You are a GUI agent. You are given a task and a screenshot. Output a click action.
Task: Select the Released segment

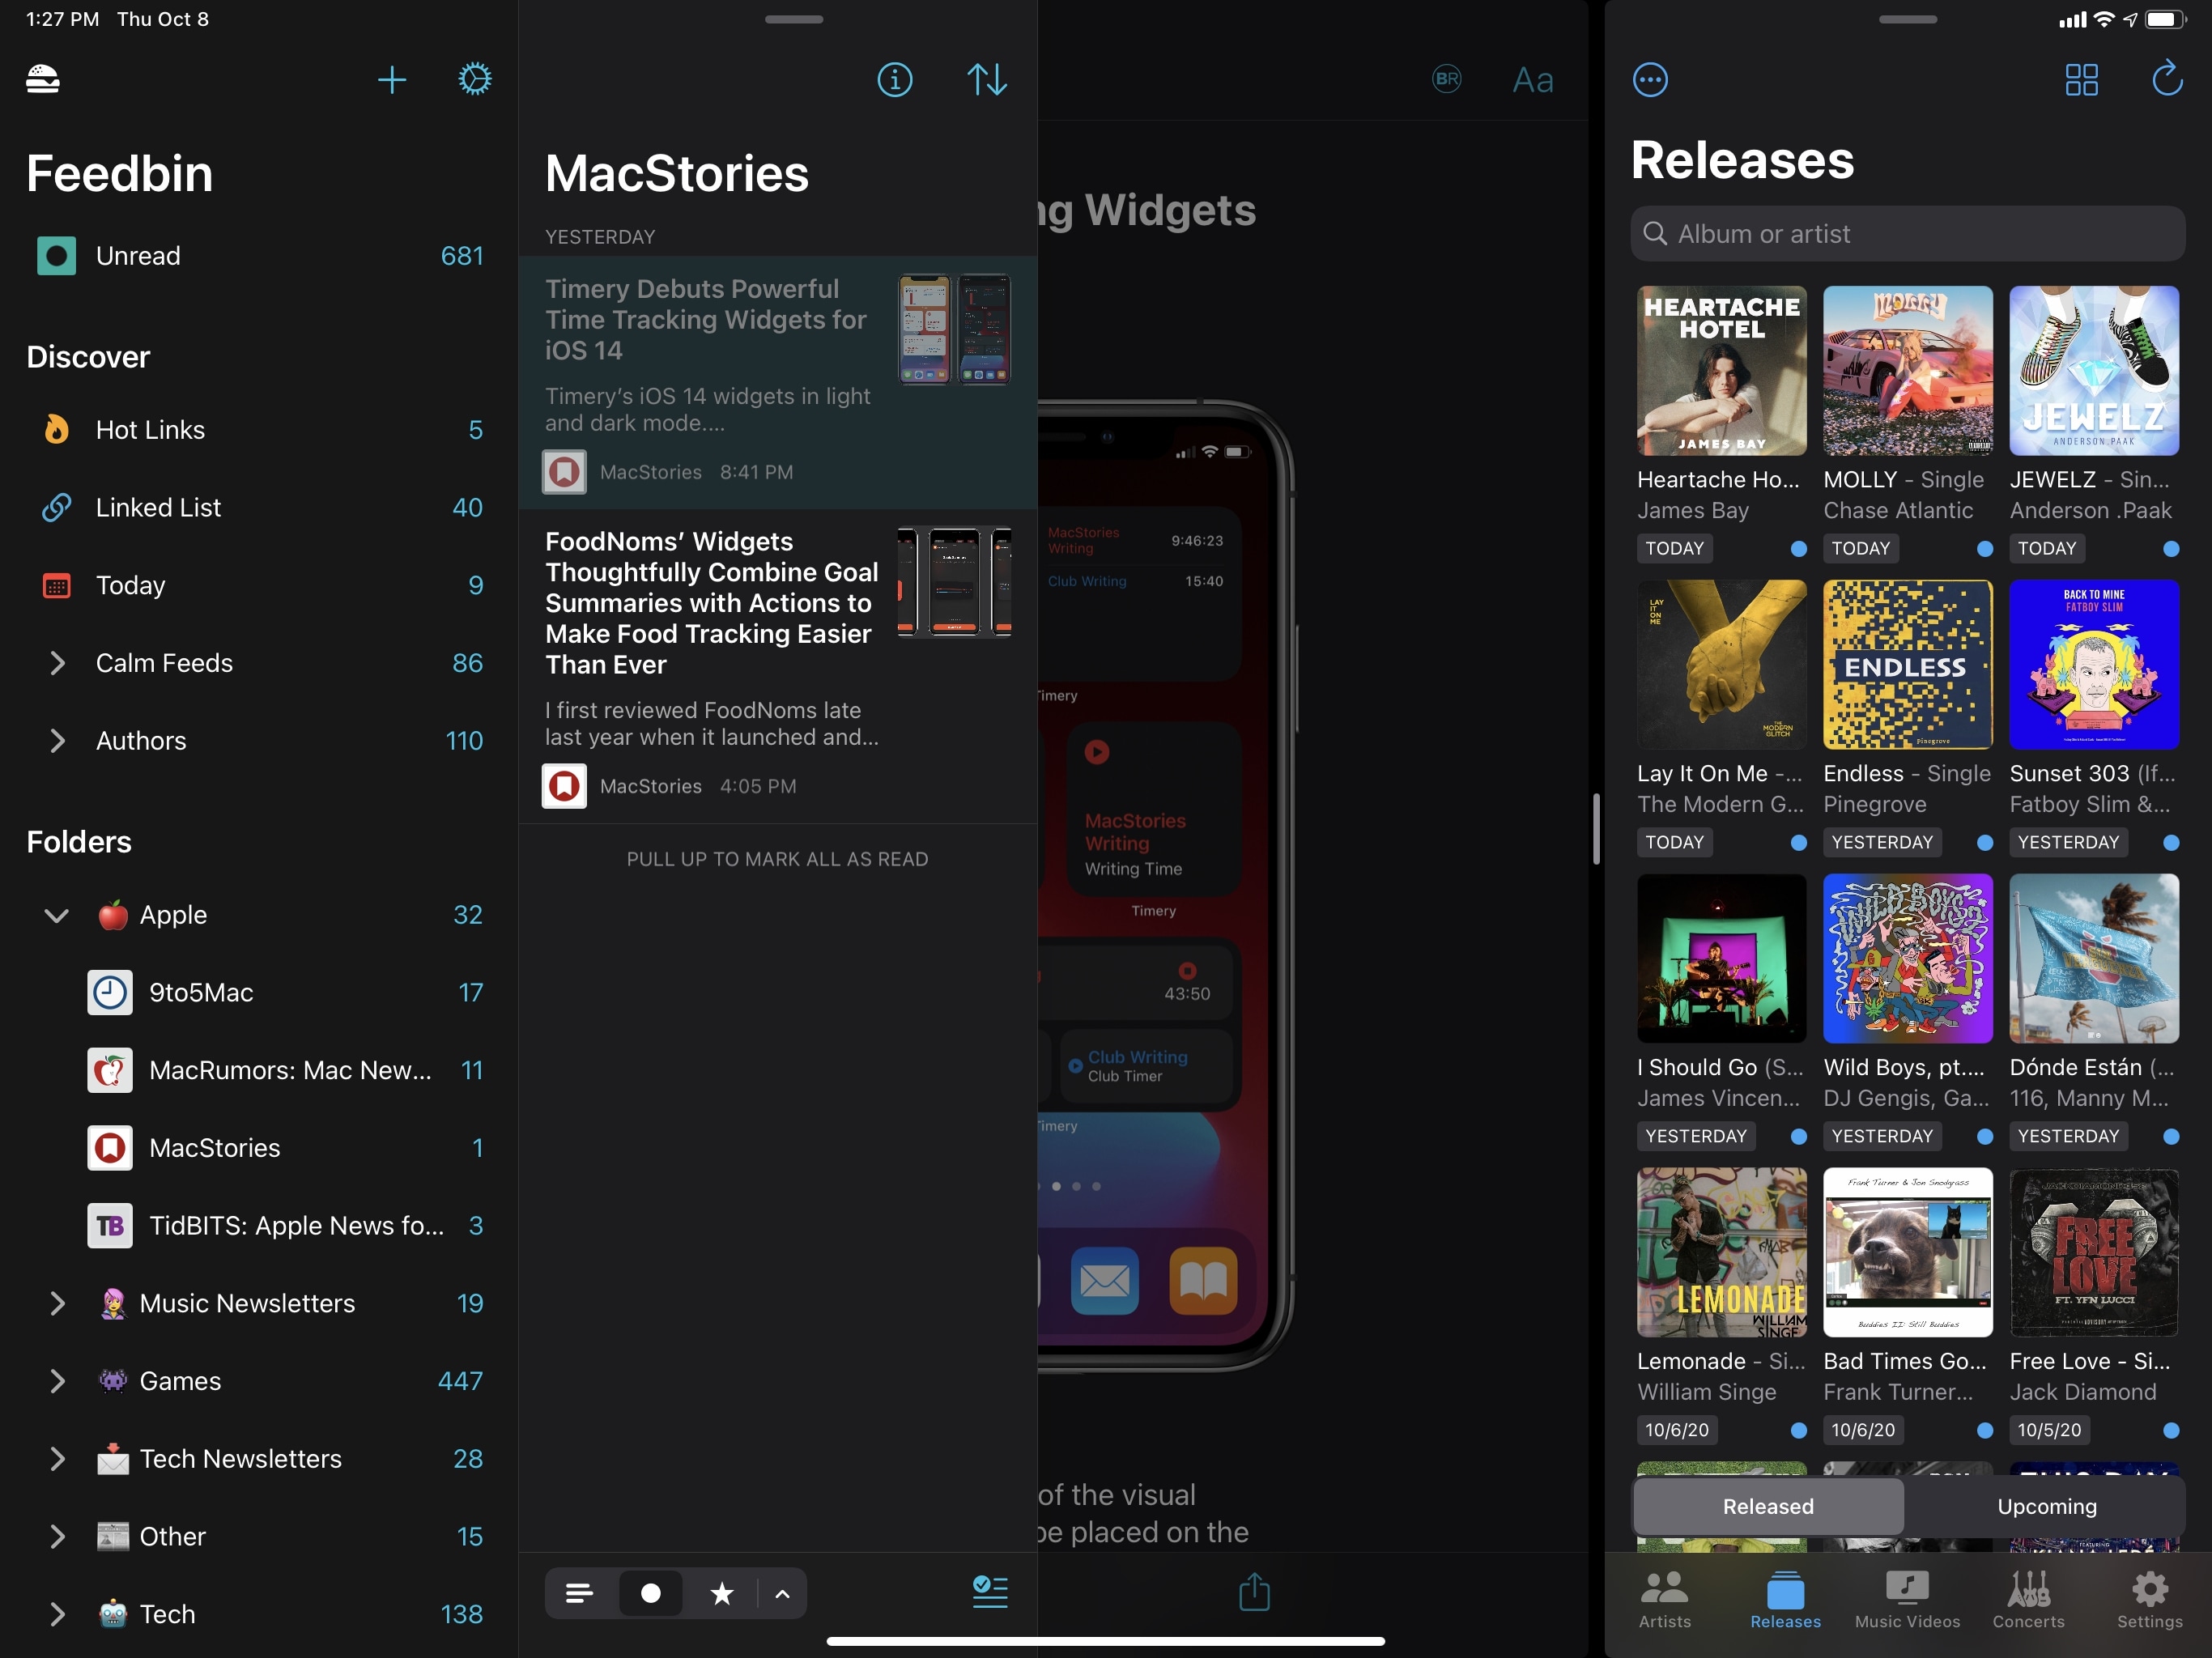[1768, 1506]
